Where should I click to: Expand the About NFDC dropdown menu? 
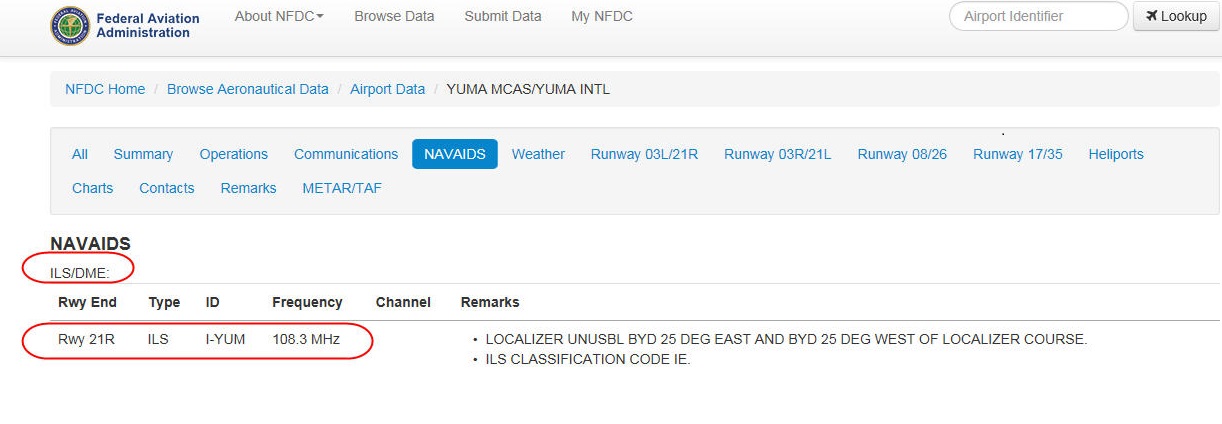click(x=279, y=16)
